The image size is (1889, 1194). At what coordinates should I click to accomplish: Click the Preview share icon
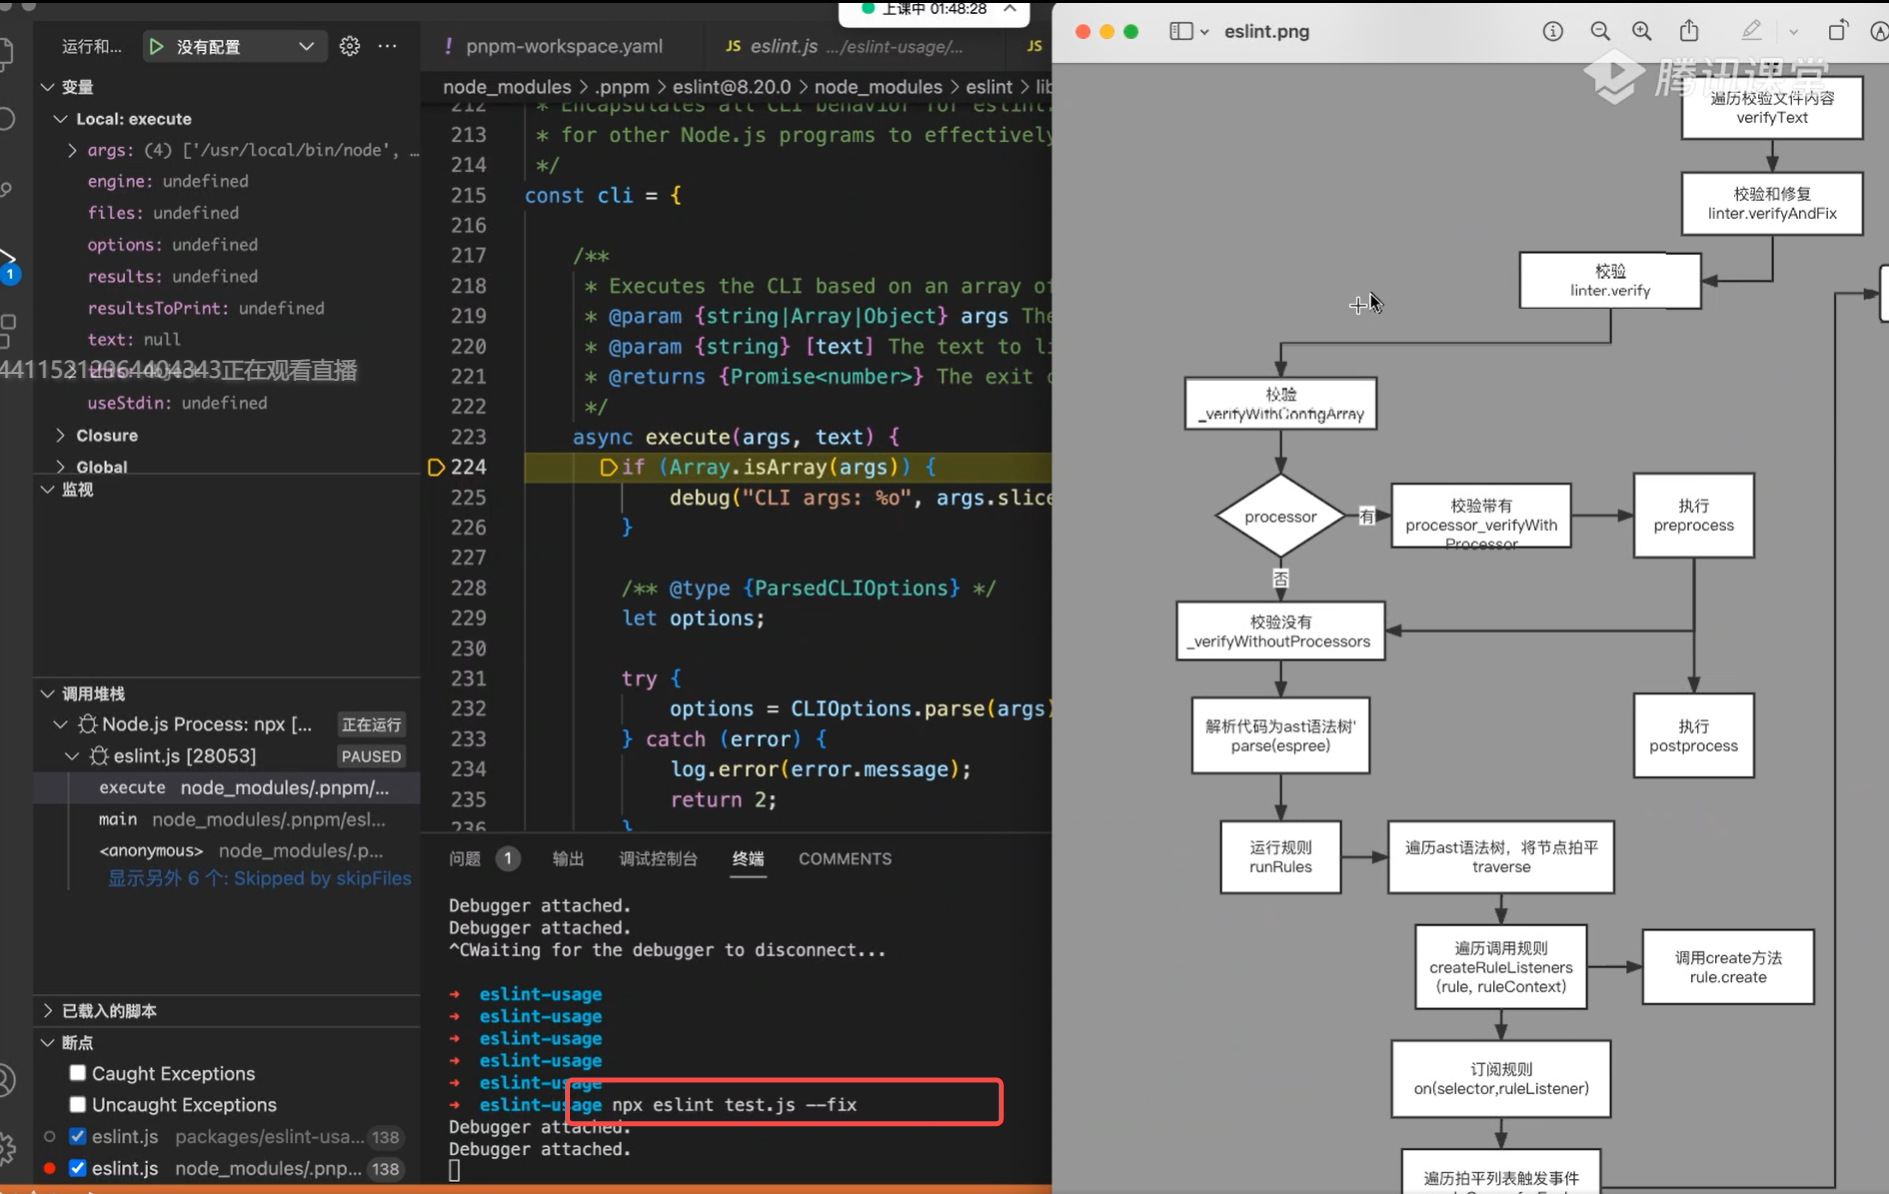click(x=1688, y=31)
